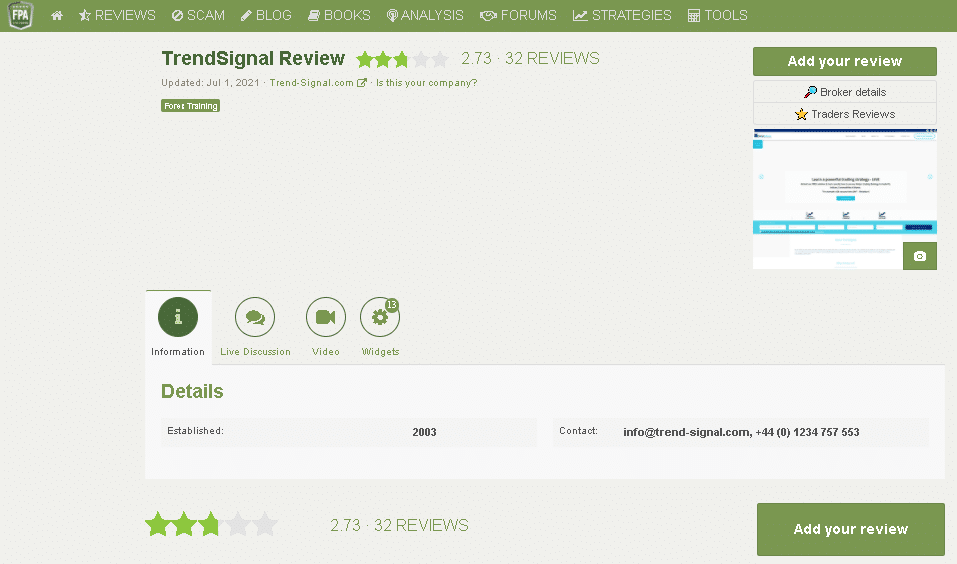
Task: Open the Tools menu
Action: [x=718, y=16]
